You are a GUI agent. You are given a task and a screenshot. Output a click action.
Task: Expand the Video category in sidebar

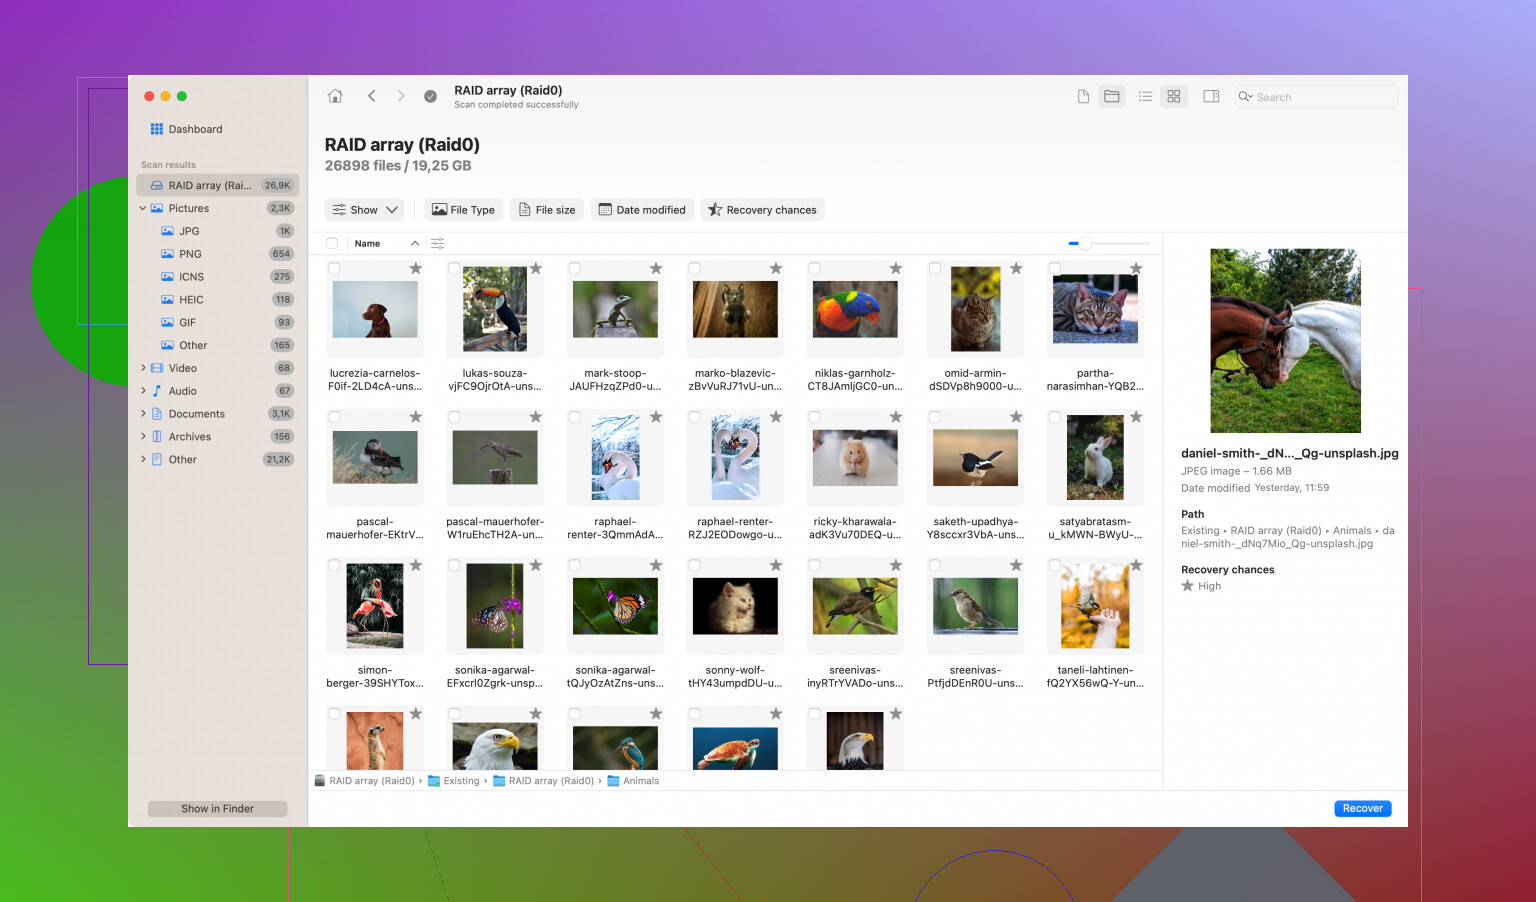(x=143, y=368)
